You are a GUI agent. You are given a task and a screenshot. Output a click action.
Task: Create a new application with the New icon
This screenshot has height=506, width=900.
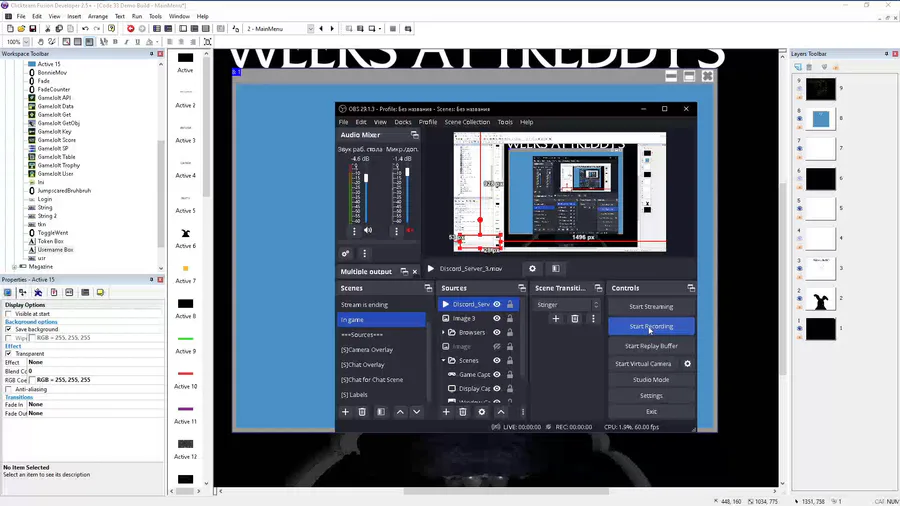click(10, 29)
